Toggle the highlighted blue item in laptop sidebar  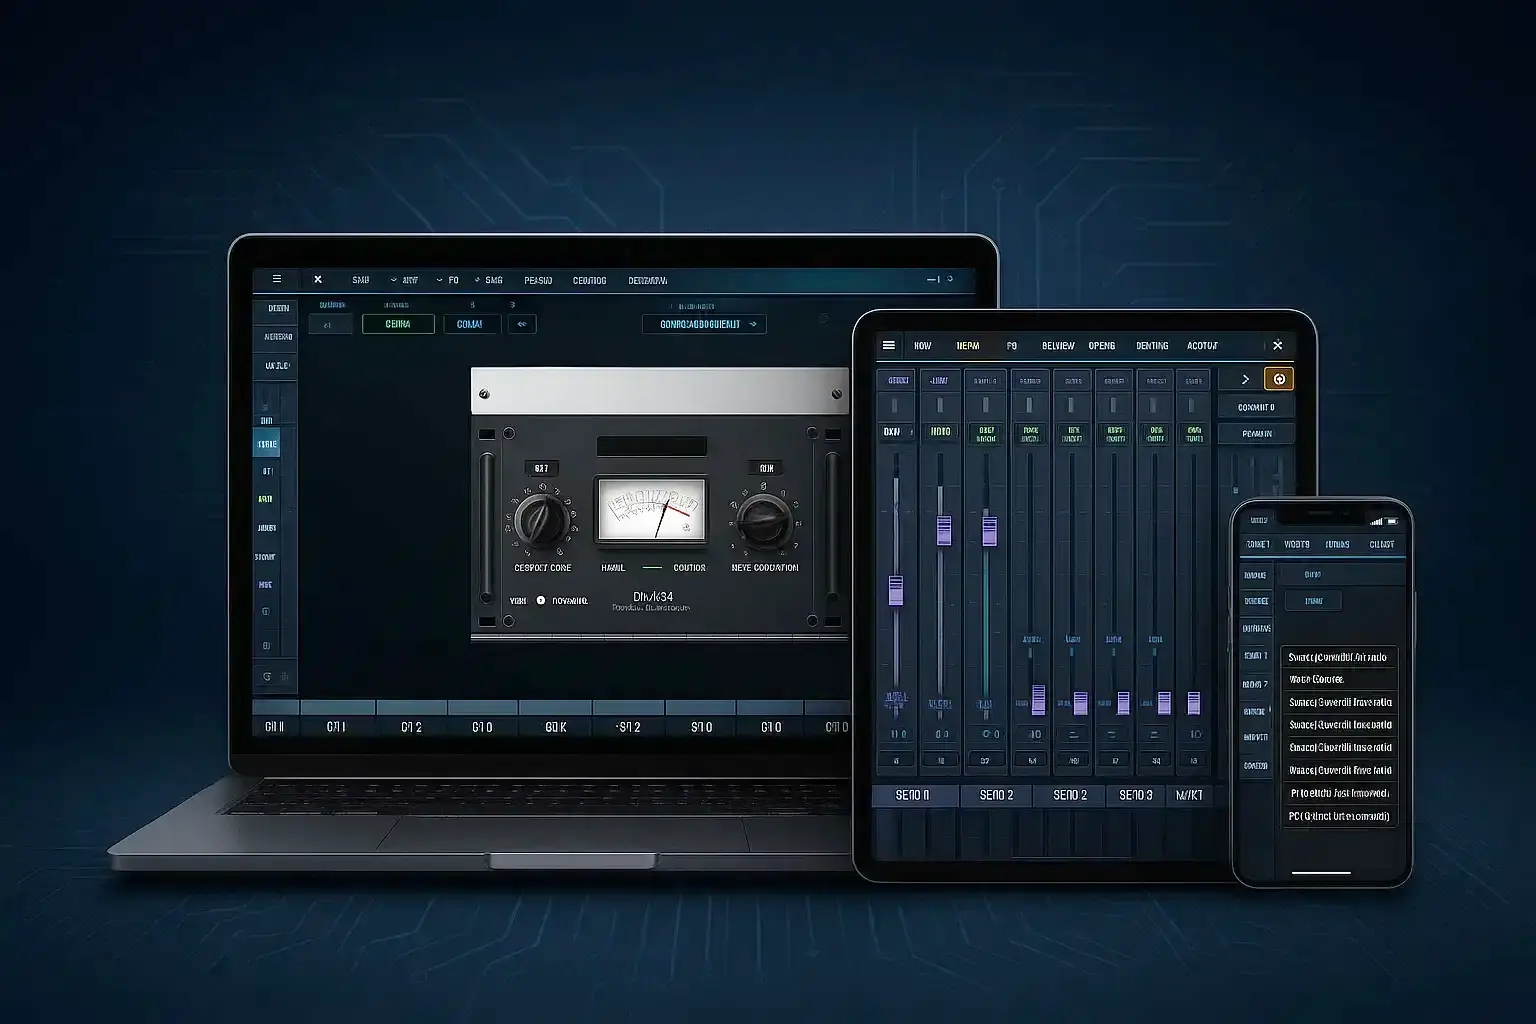[x=267, y=444]
